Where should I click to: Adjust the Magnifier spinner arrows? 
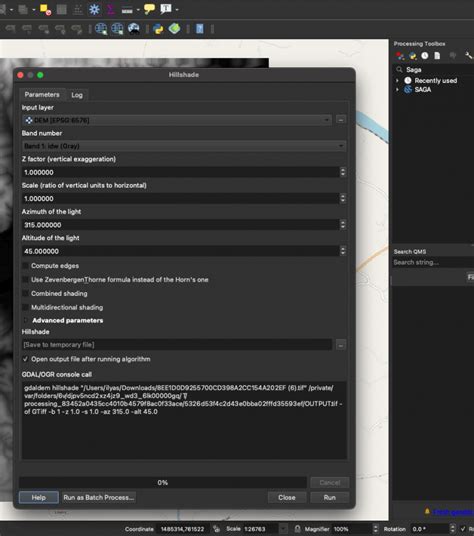point(376,529)
